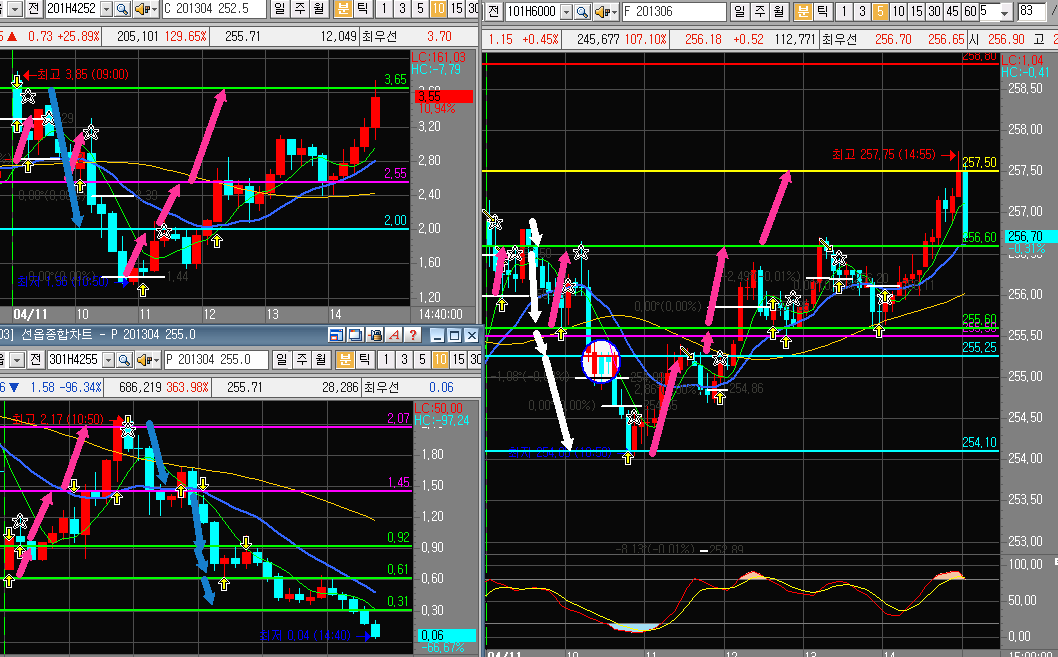Choose 15-minute interval in C 201304 chart
The width and height of the screenshot is (1058, 657).
click(457, 9)
